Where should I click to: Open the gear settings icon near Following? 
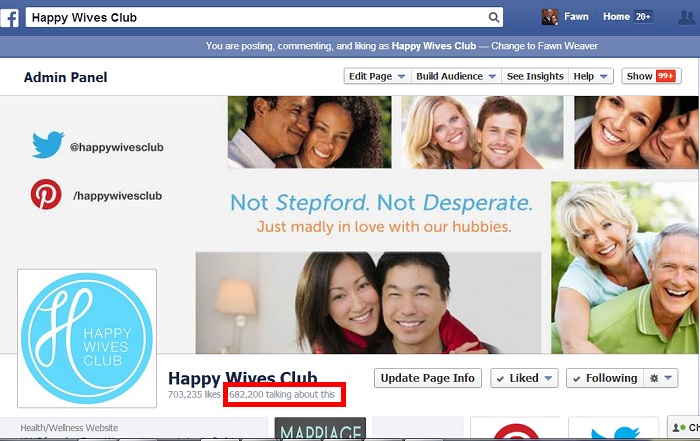pos(654,378)
